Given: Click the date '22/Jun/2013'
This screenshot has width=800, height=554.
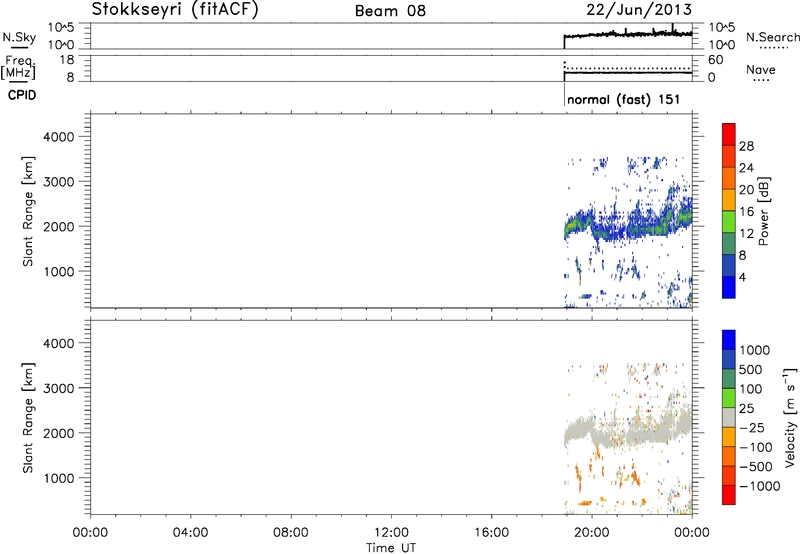Looking at the screenshot, I should click(x=639, y=10).
